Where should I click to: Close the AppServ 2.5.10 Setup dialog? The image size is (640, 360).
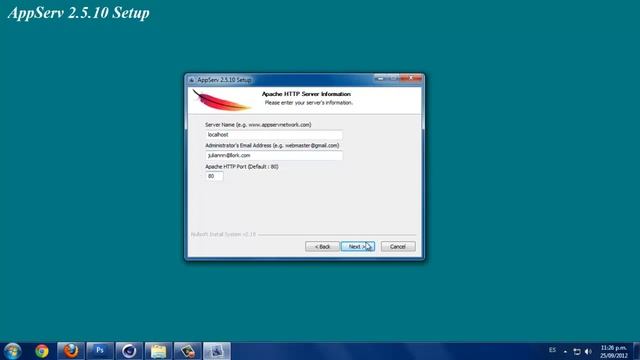click(411, 78)
